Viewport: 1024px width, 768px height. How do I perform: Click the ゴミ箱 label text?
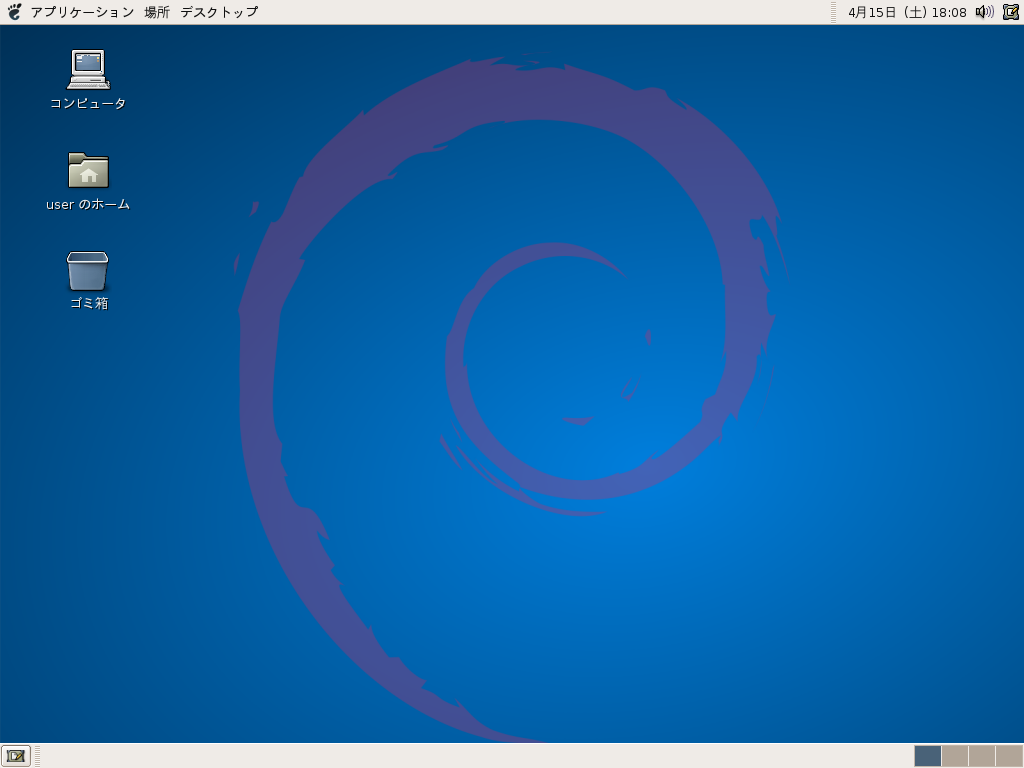point(89,303)
